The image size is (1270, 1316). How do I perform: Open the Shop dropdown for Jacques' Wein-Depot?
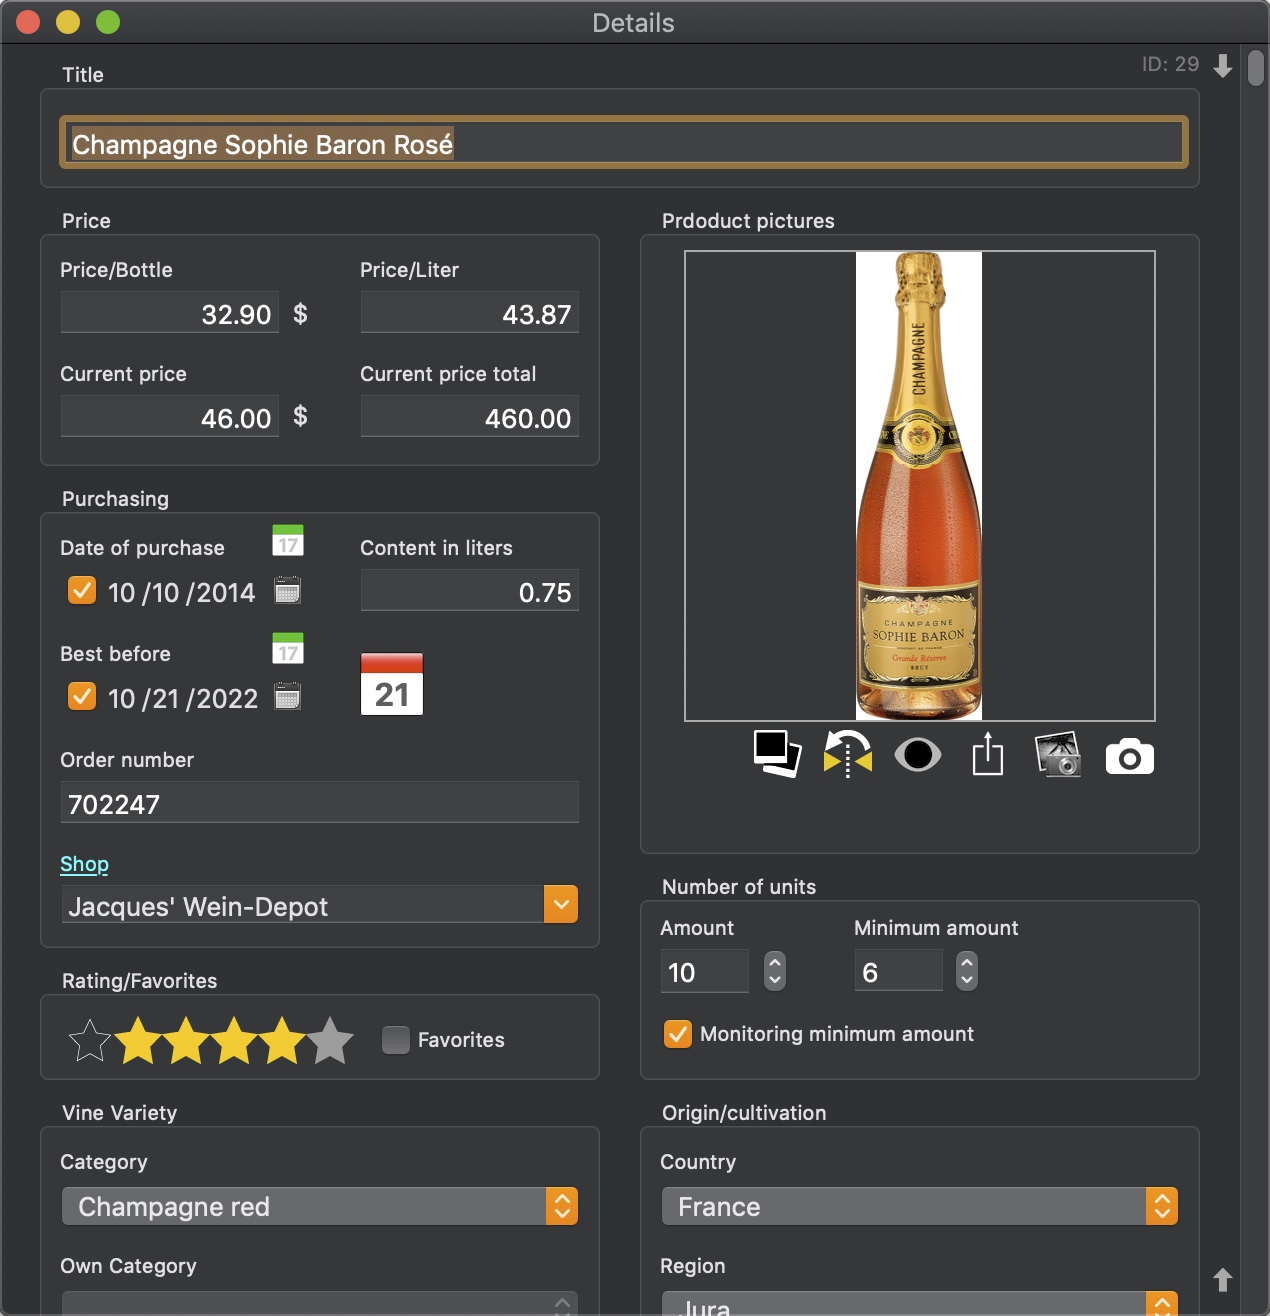pos(561,905)
